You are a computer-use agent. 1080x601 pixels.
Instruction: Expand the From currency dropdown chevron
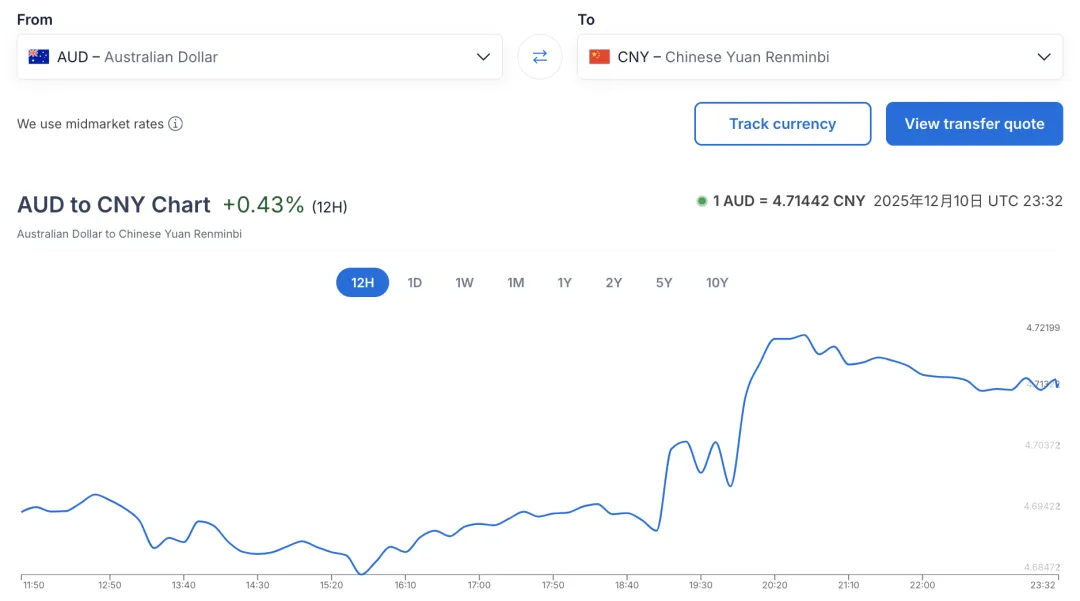click(x=483, y=57)
